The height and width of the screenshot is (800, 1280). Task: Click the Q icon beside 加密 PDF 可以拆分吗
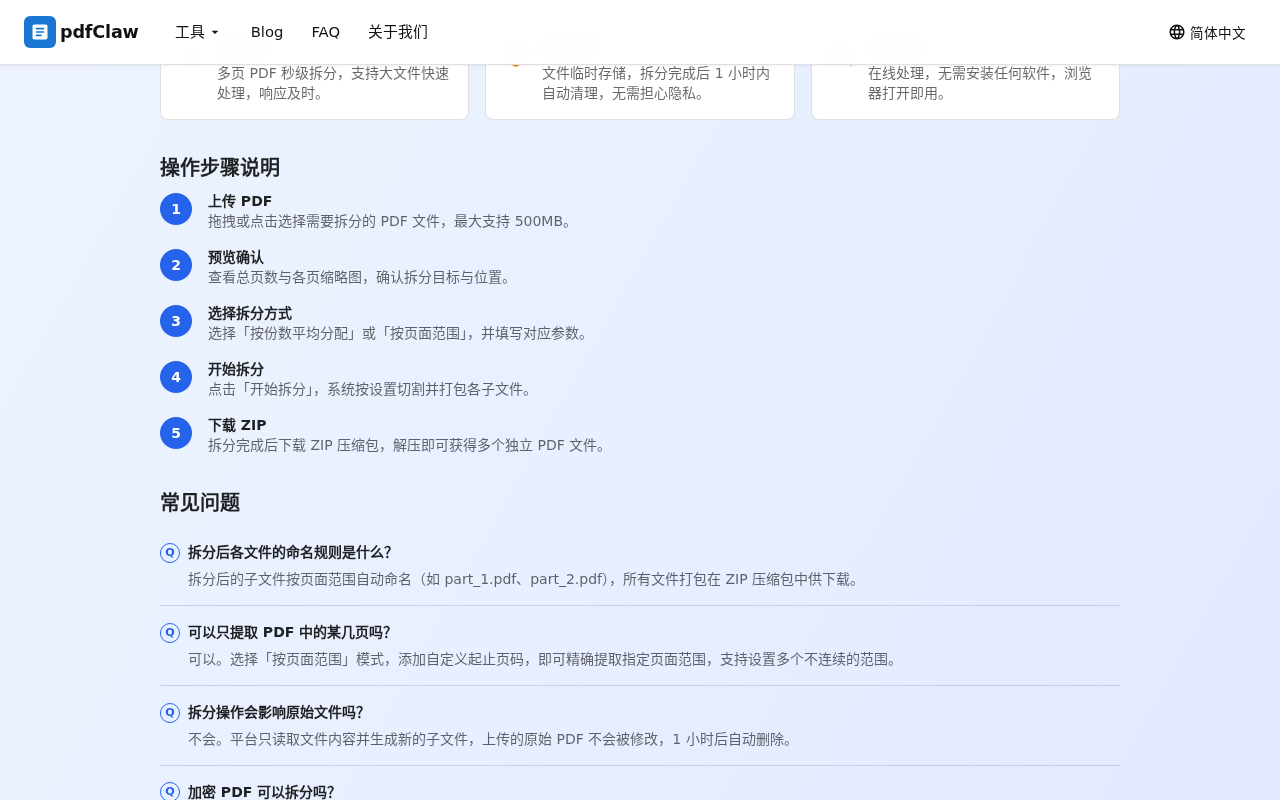pyautogui.click(x=169, y=792)
